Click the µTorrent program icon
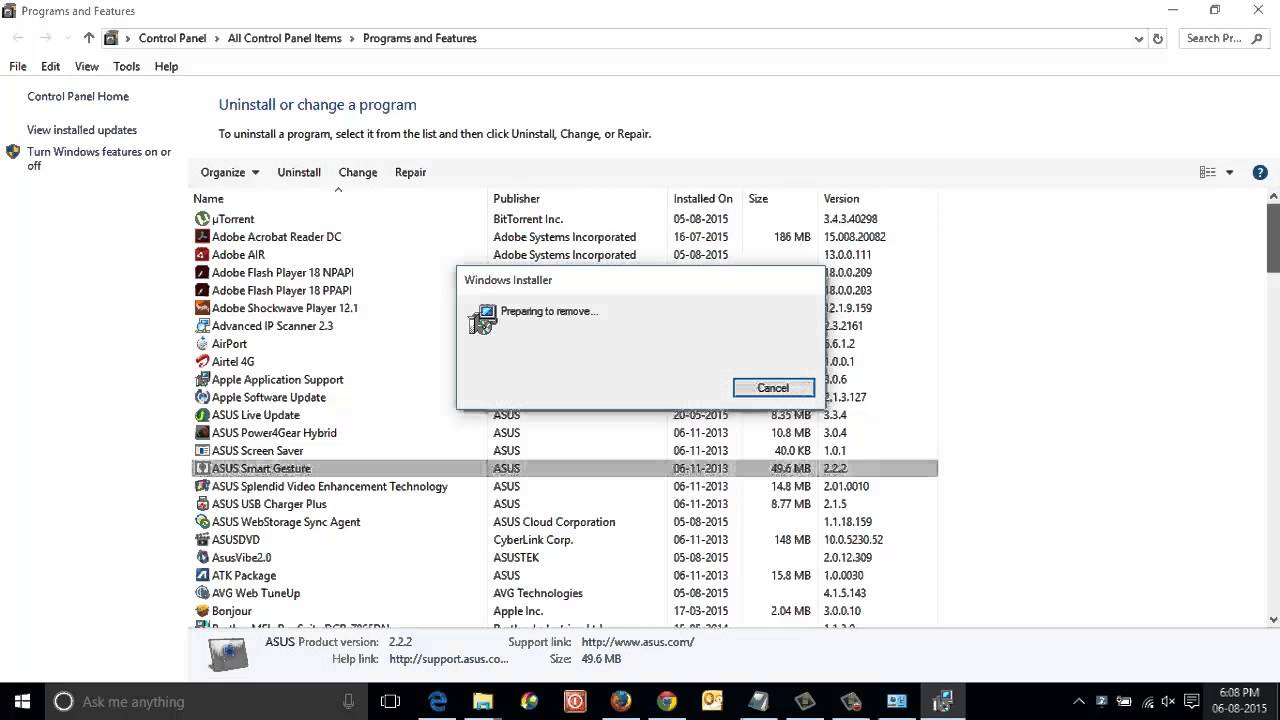1280x720 pixels. [202, 219]
